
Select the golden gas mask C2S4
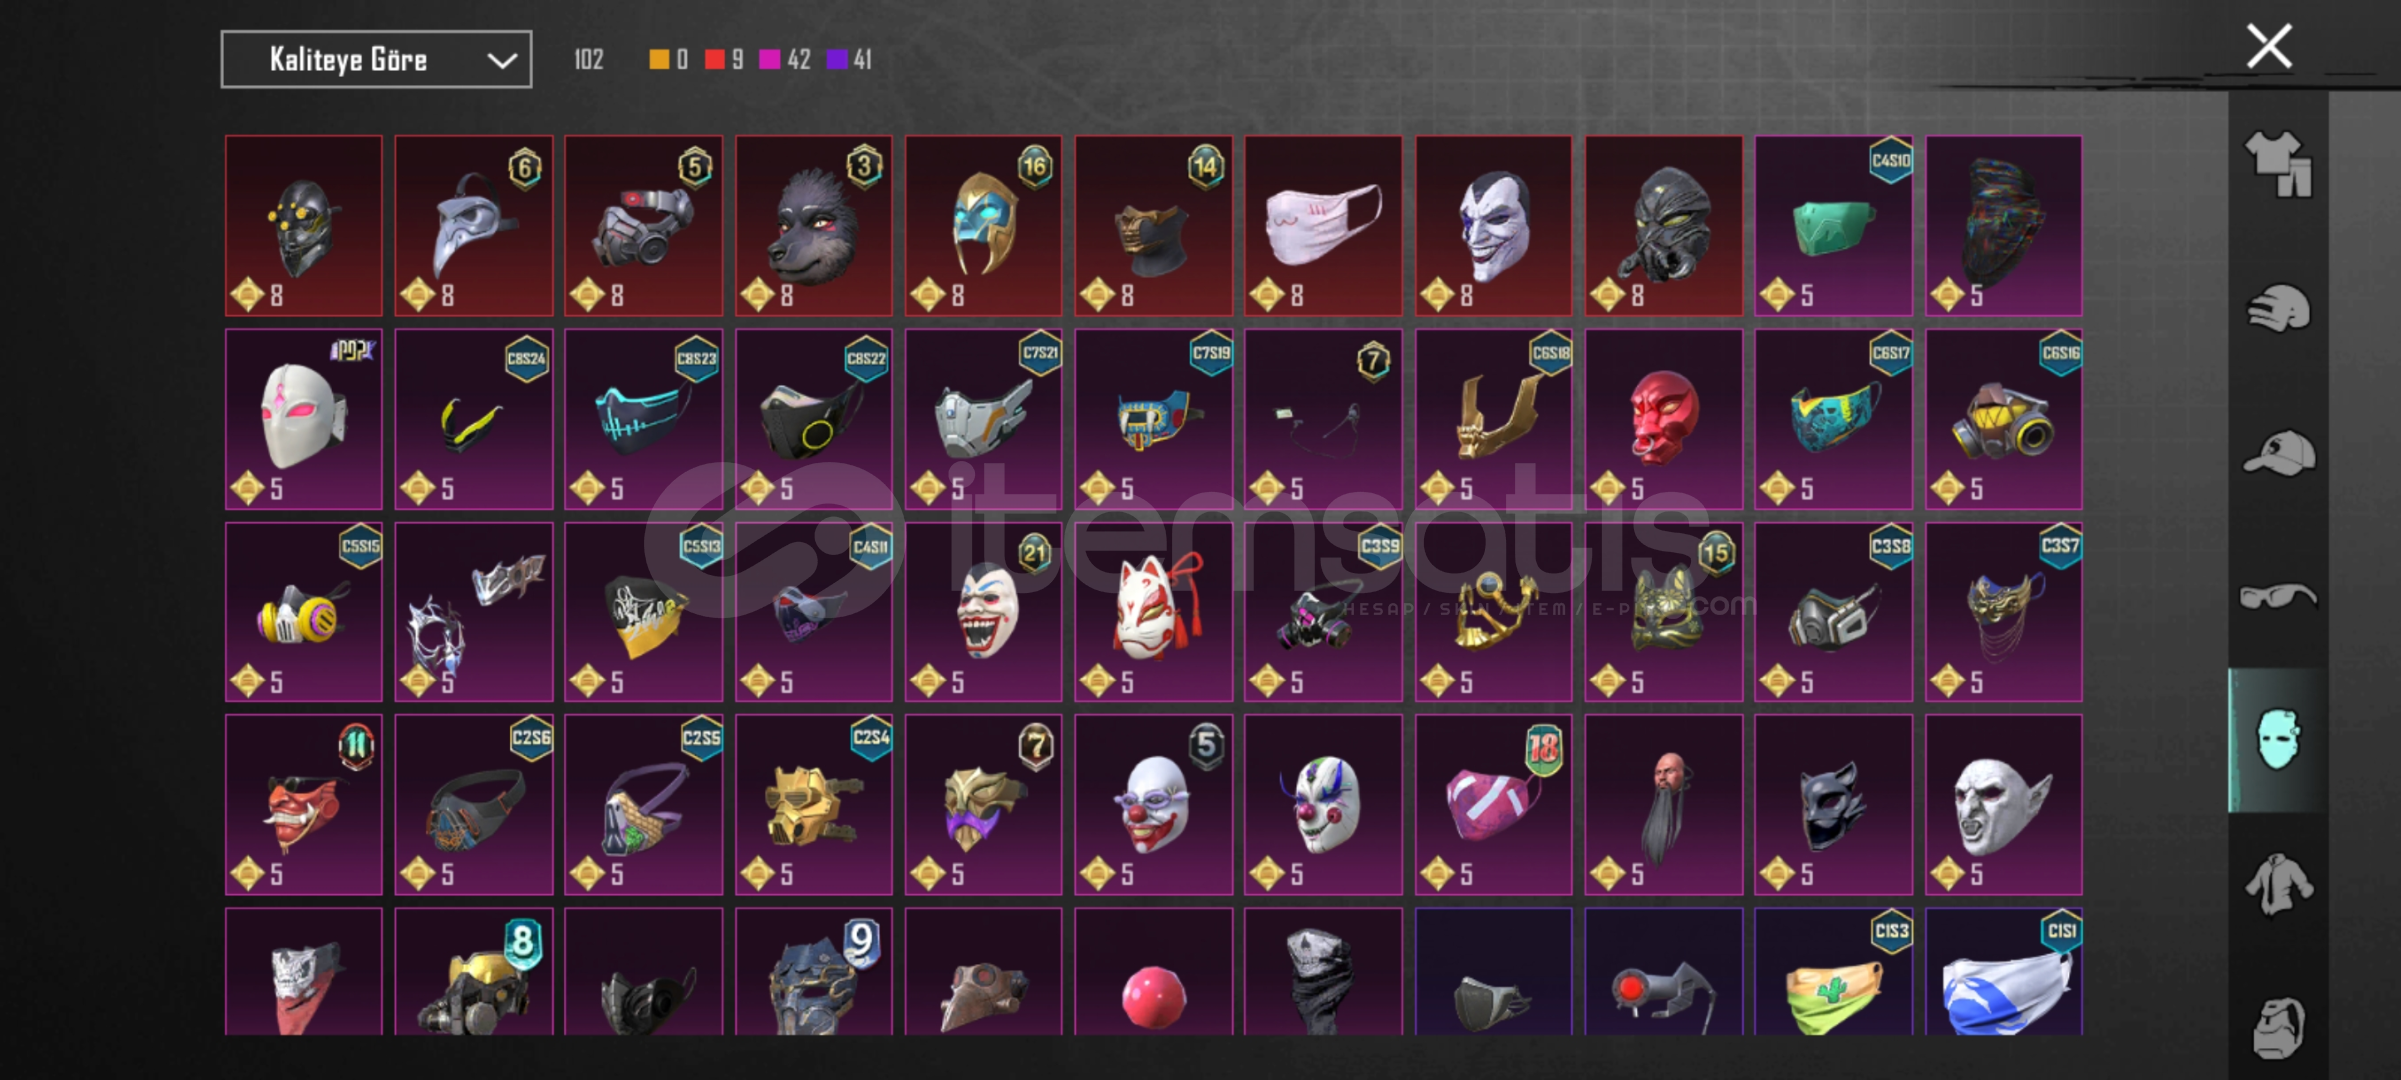(x=813, y=804)
